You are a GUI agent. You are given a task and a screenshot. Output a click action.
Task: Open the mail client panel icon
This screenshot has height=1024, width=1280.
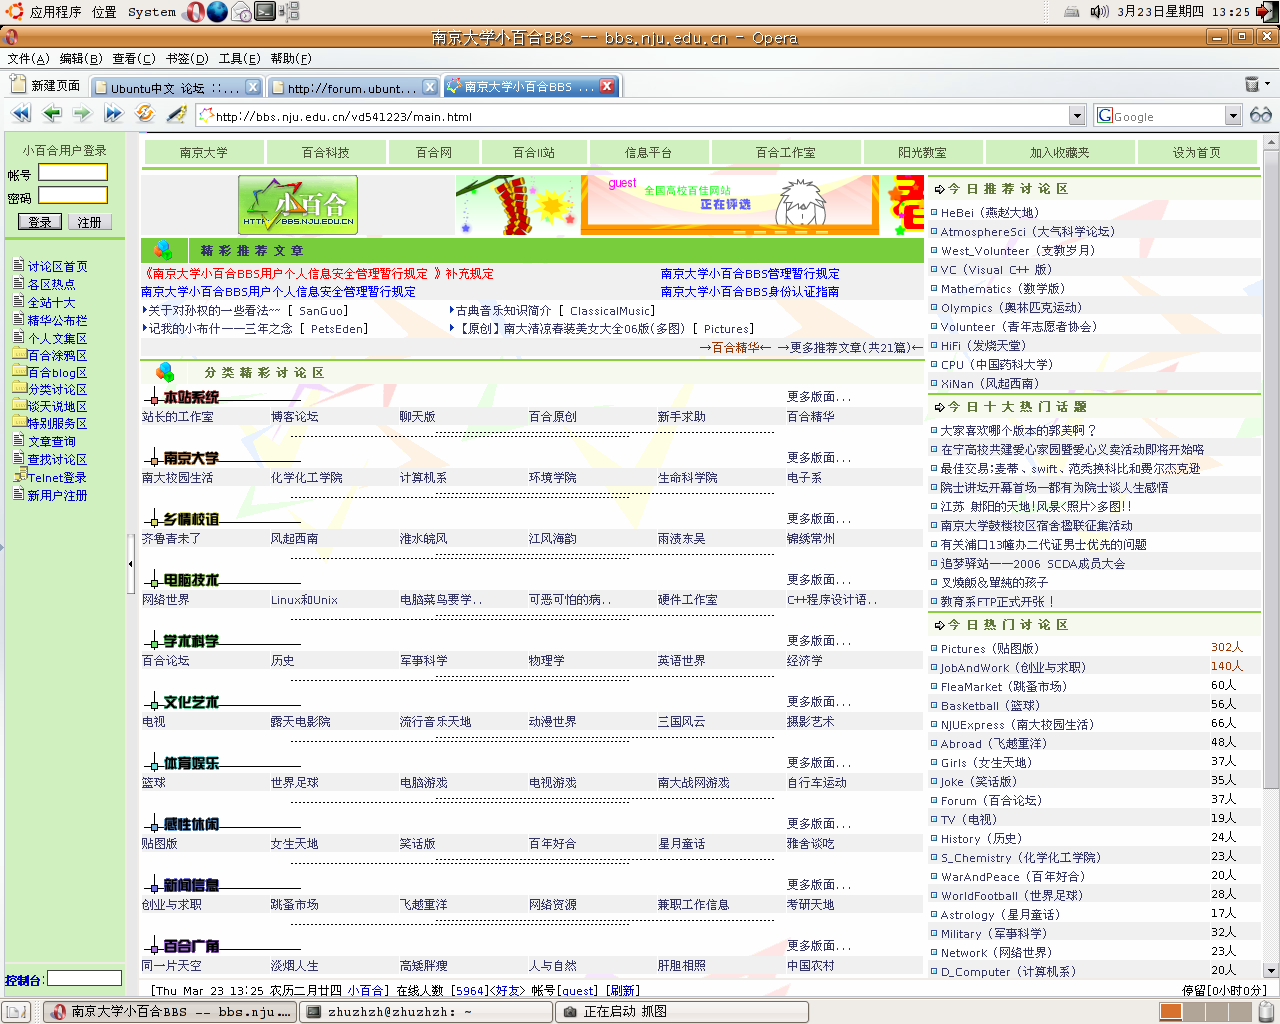coord(241,12)
